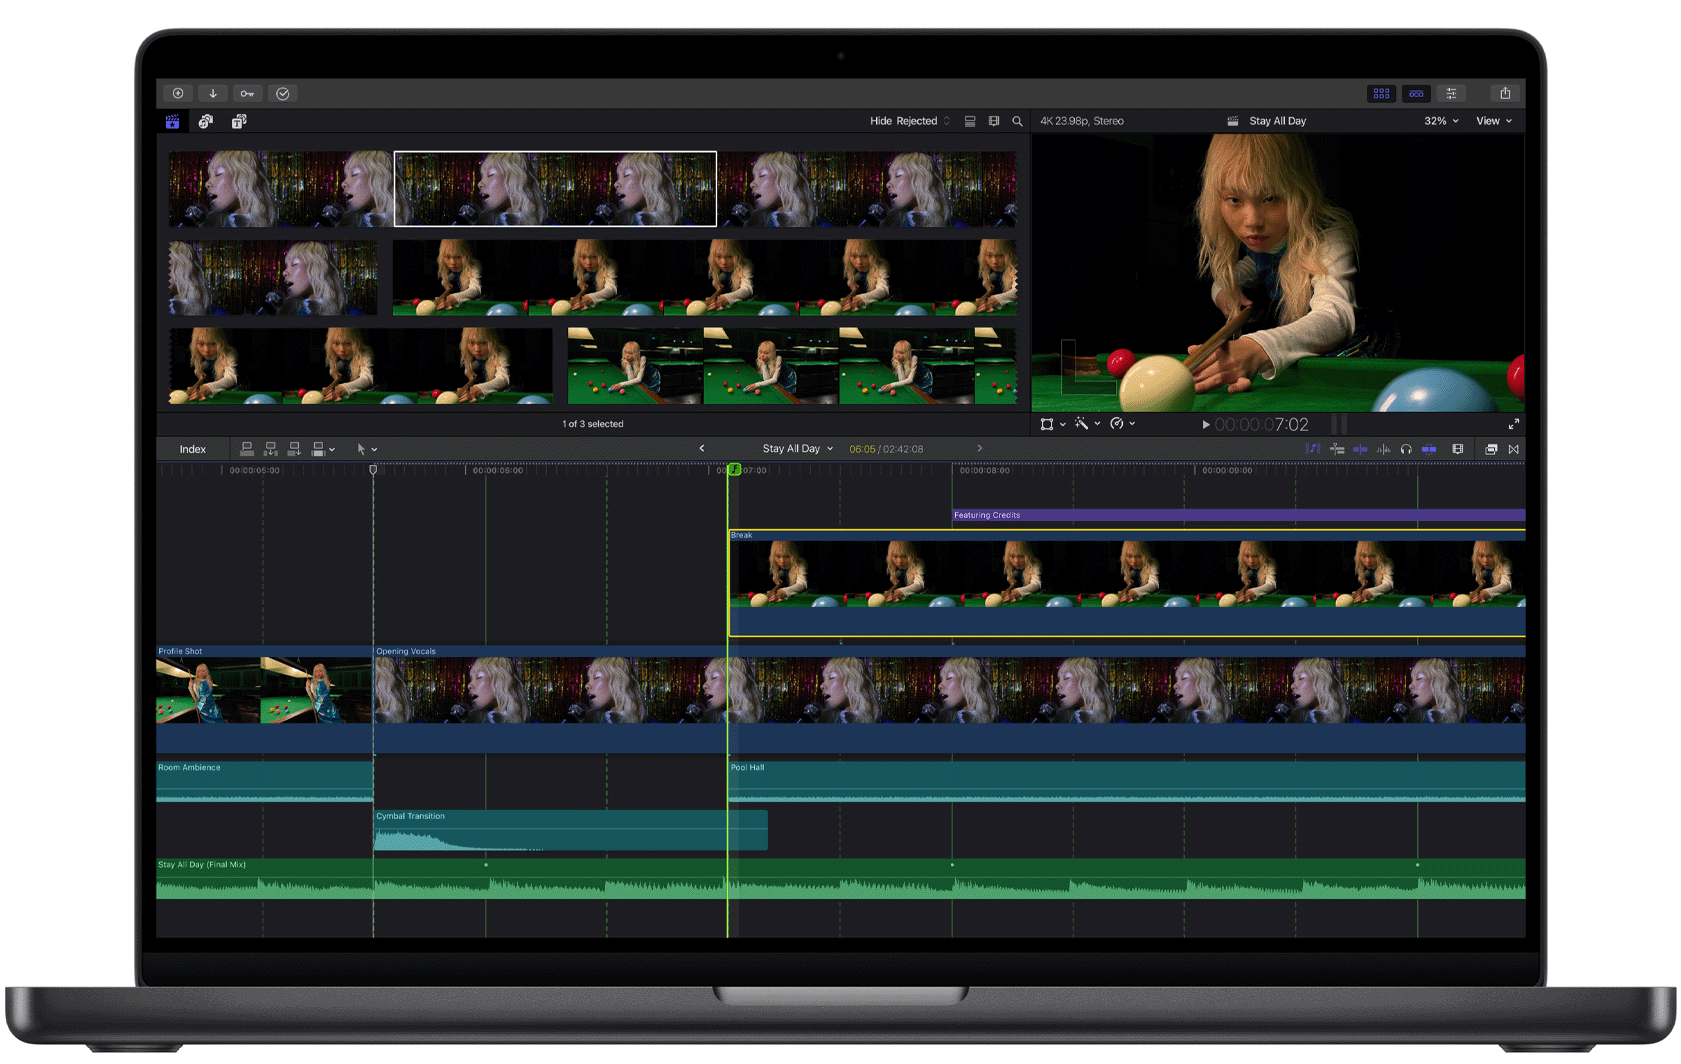
Task: Open Clip Appearance settings in the timeline toolbar
Action: click(1459, 449)
